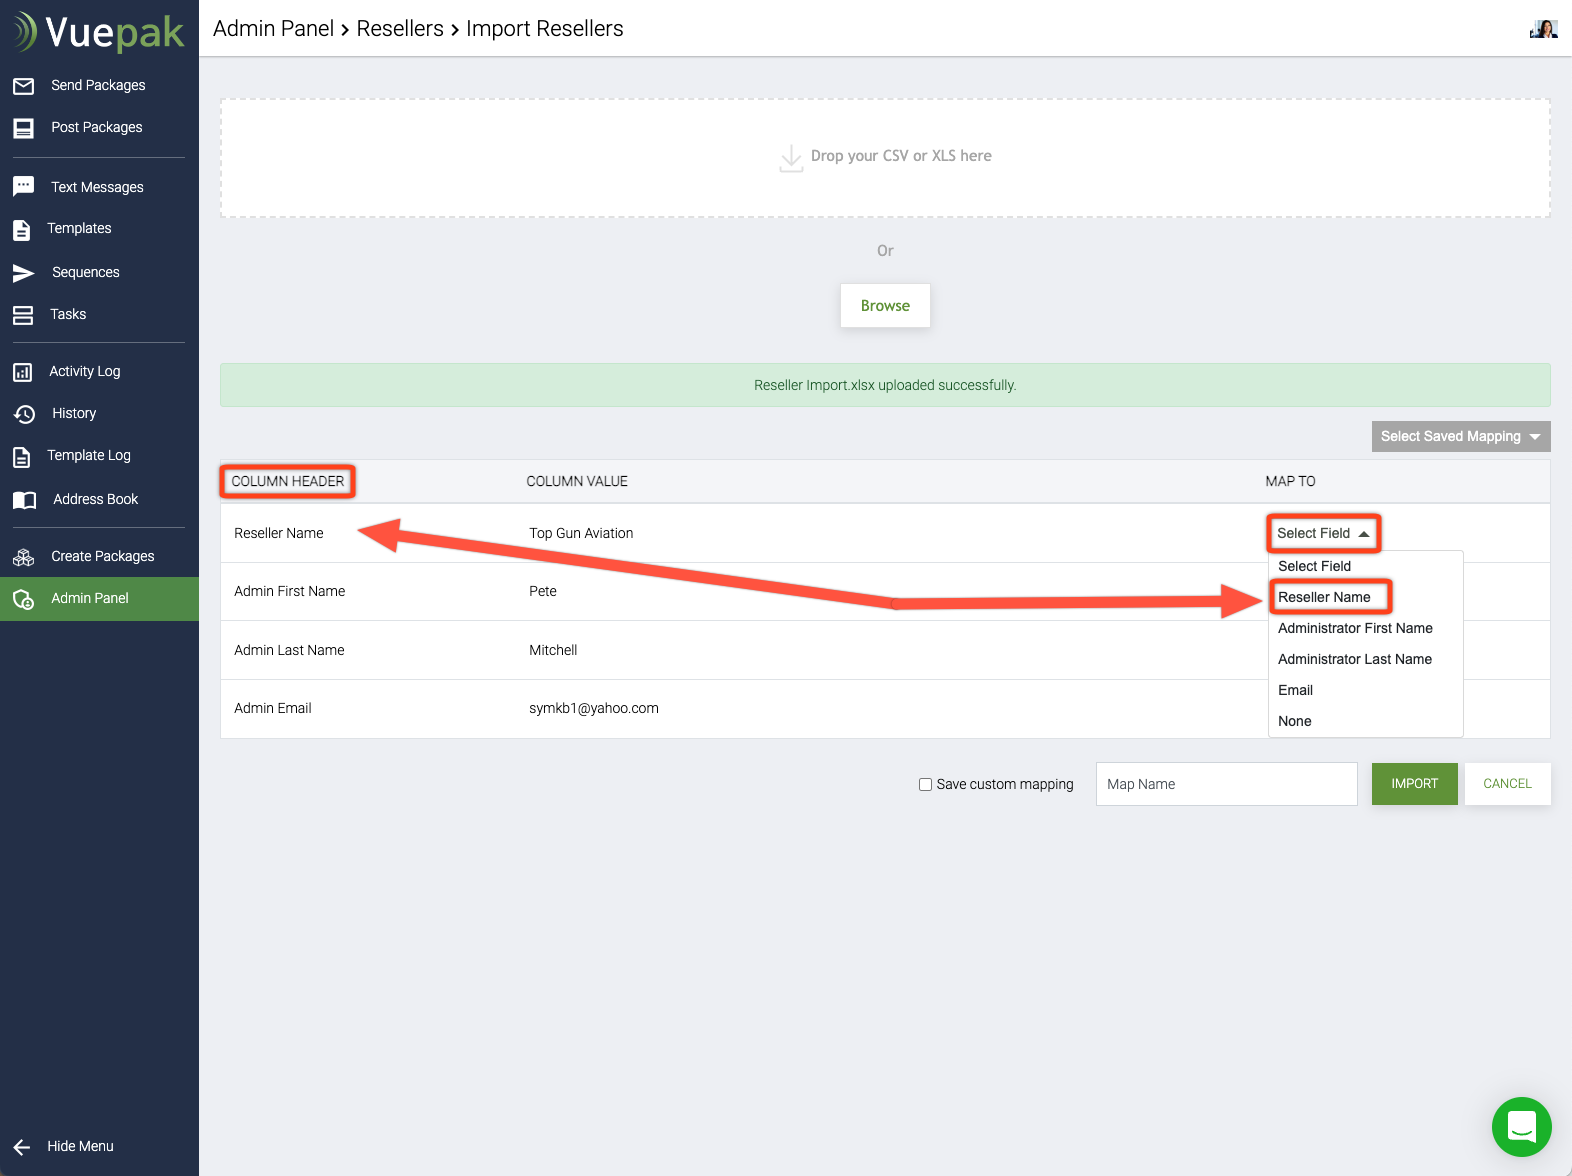The width and height of the screenshot is (1572, 1176).
Task: Click the symkb1@yahoo.com cell
Action: (594, 709)
